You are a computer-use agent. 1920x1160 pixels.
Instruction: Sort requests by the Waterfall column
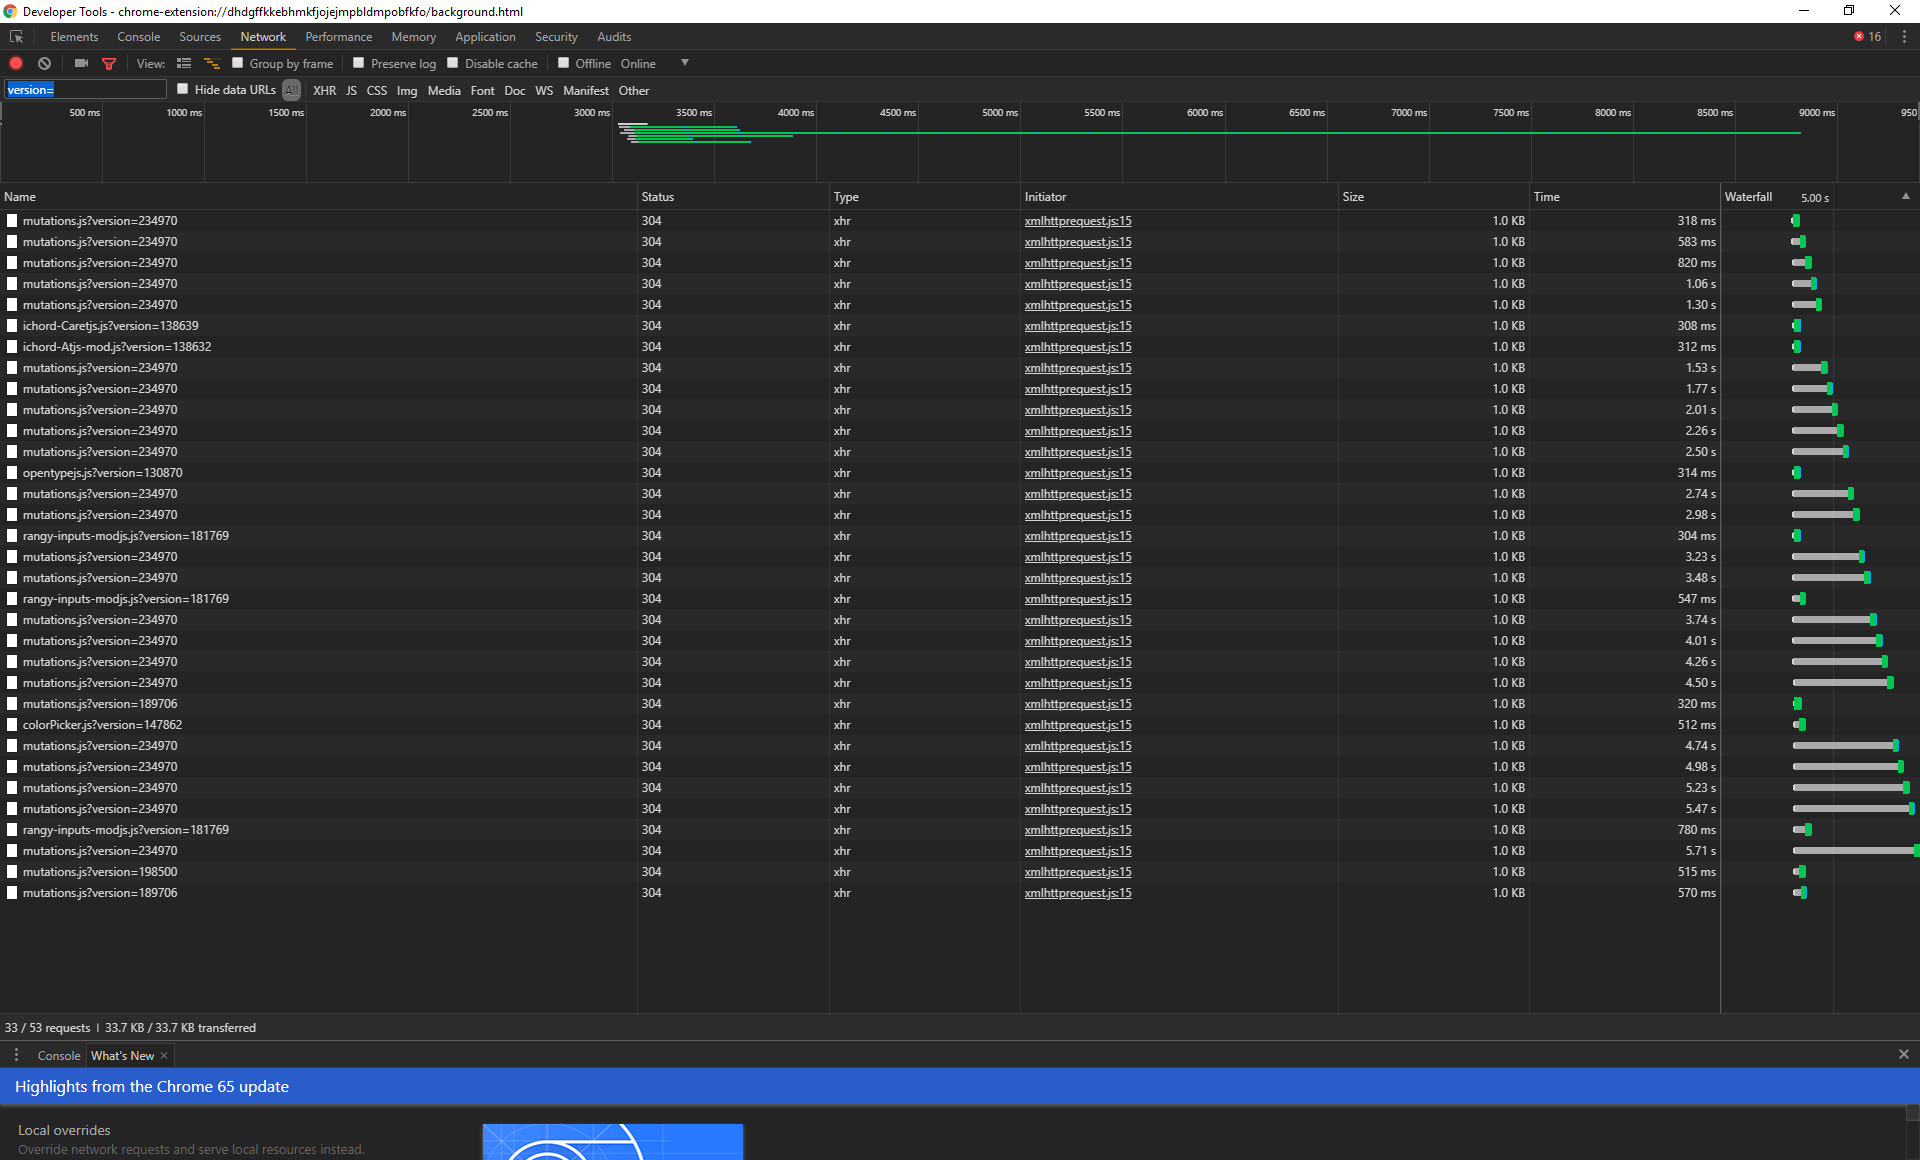1749,196
